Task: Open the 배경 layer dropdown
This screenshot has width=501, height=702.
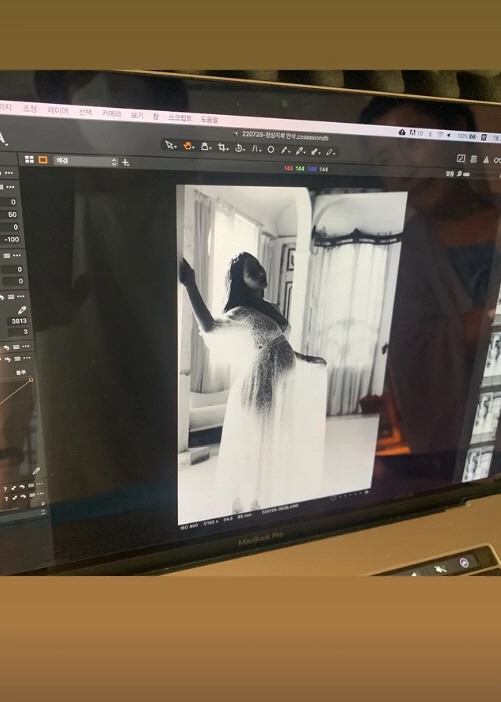Action: pos(85,161)
